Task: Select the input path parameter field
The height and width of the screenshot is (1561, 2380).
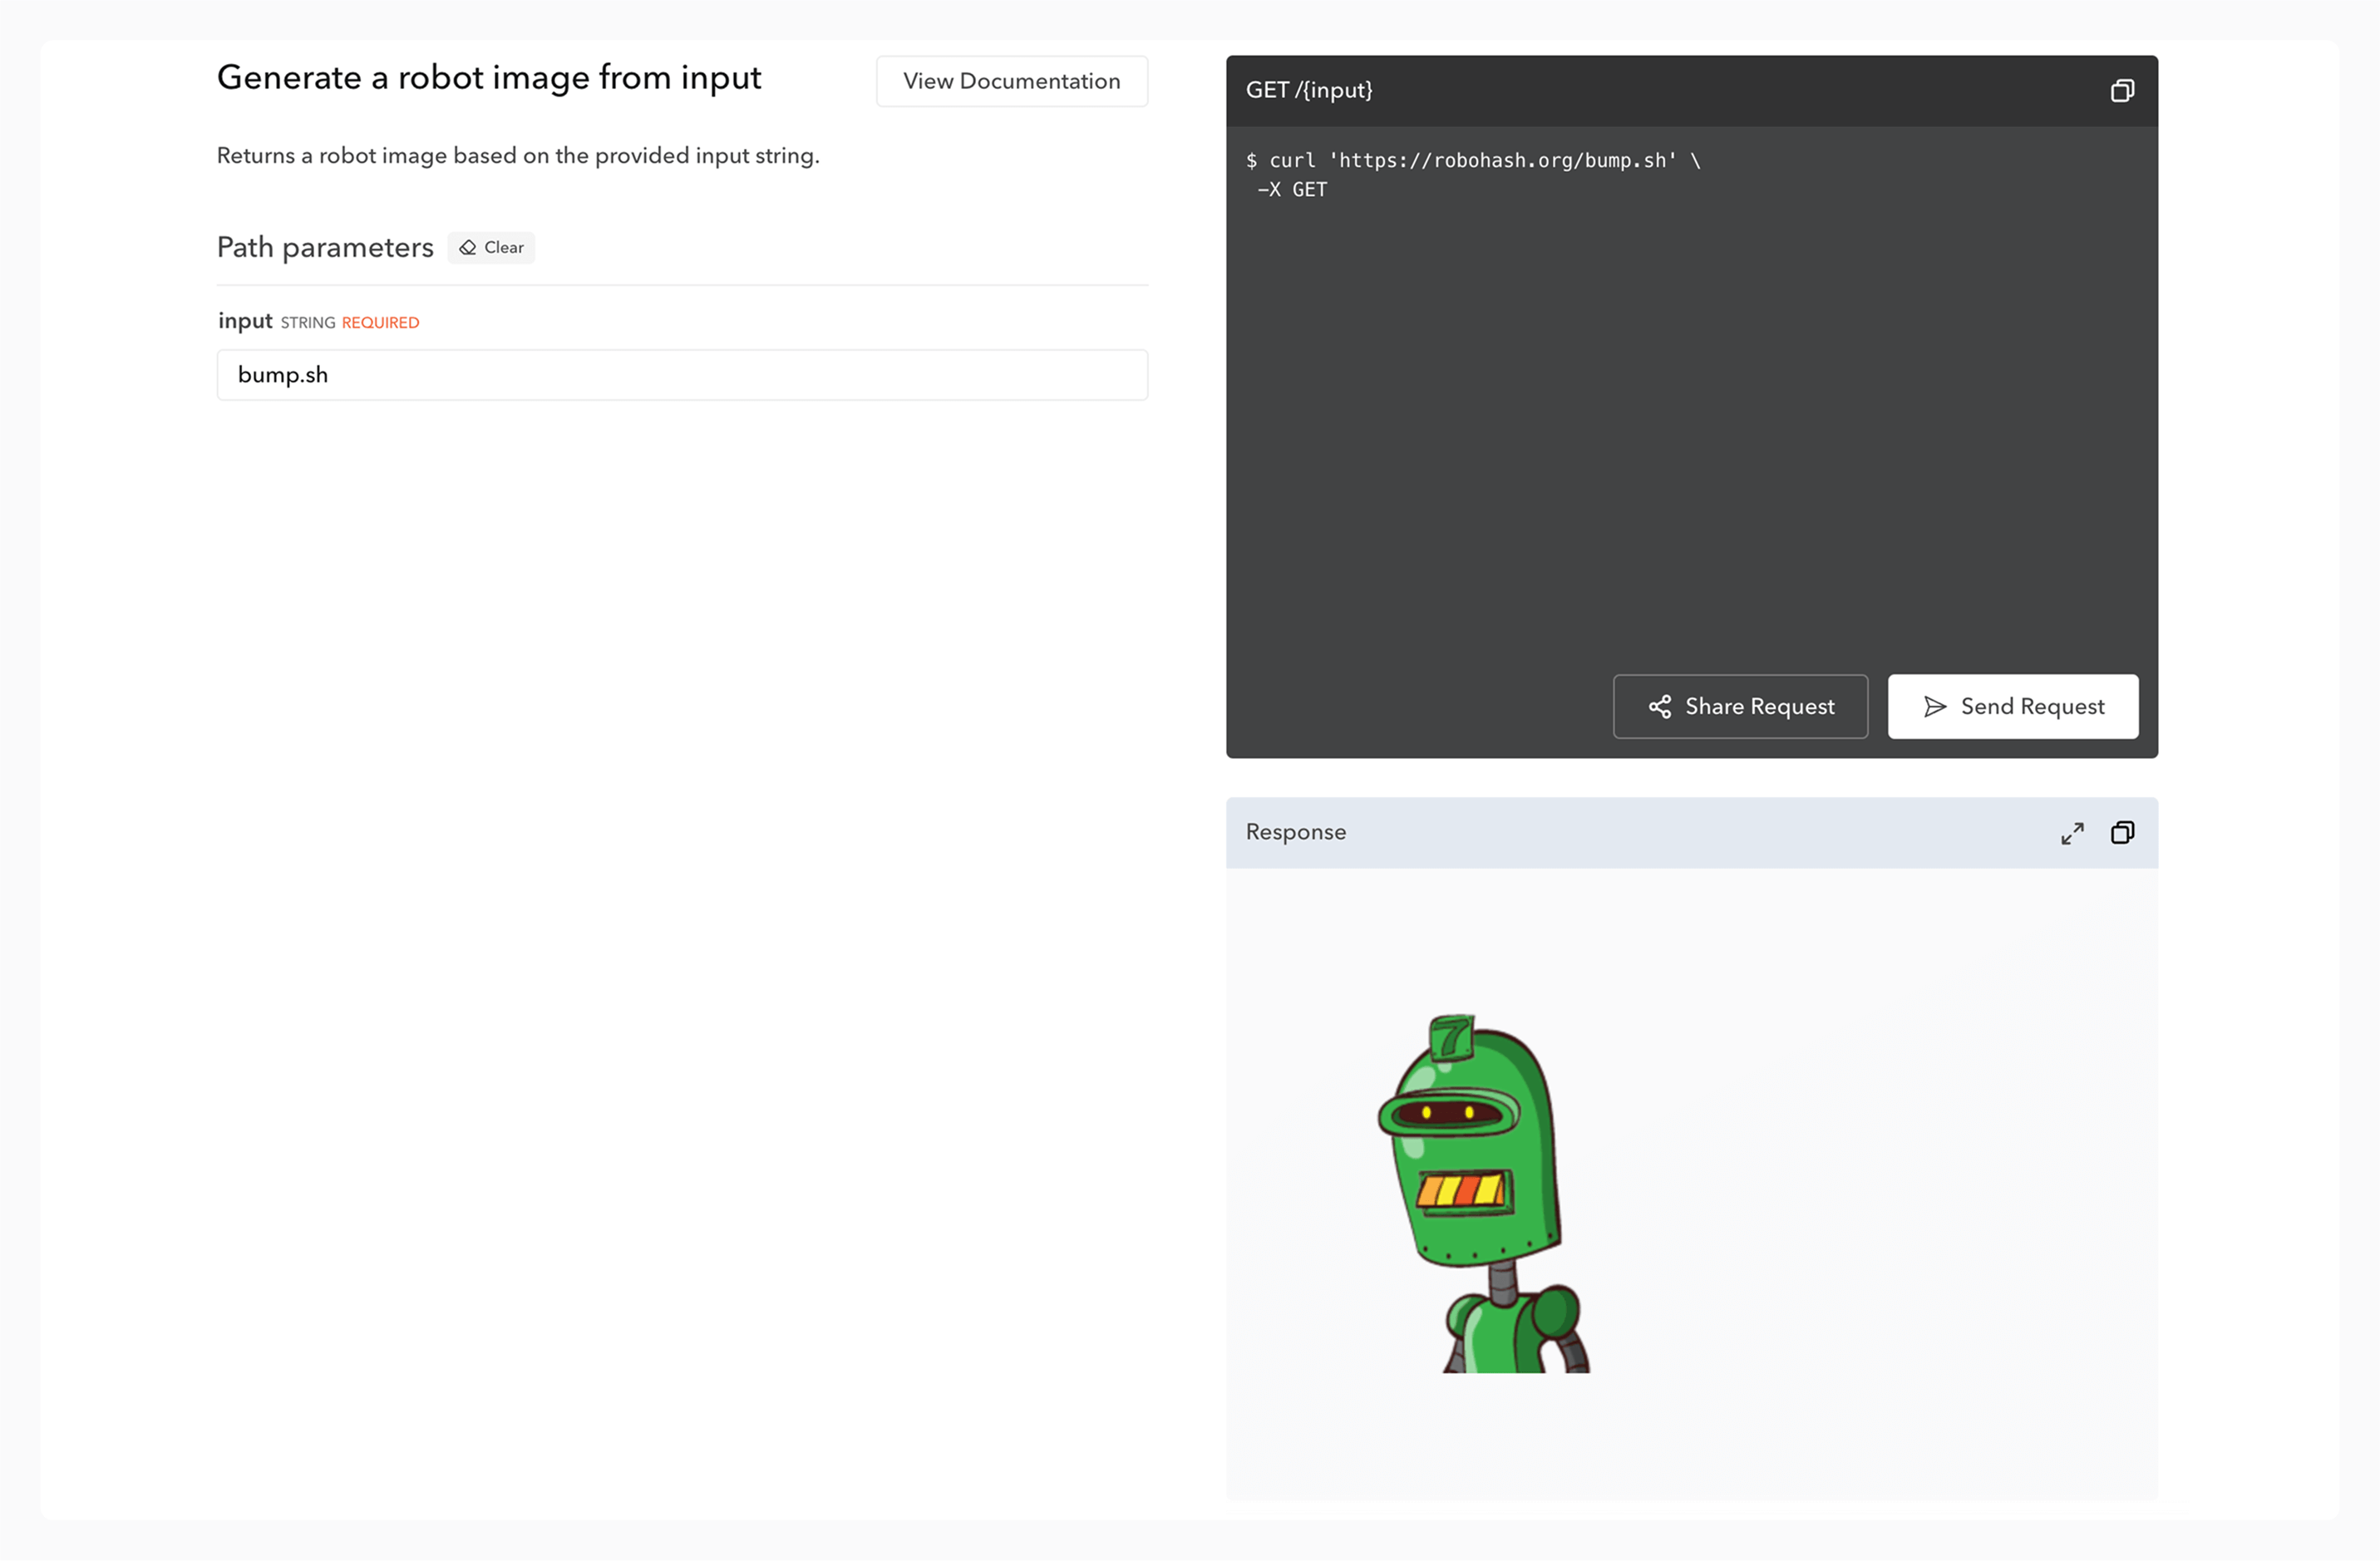Action: (x=682, y=375)
